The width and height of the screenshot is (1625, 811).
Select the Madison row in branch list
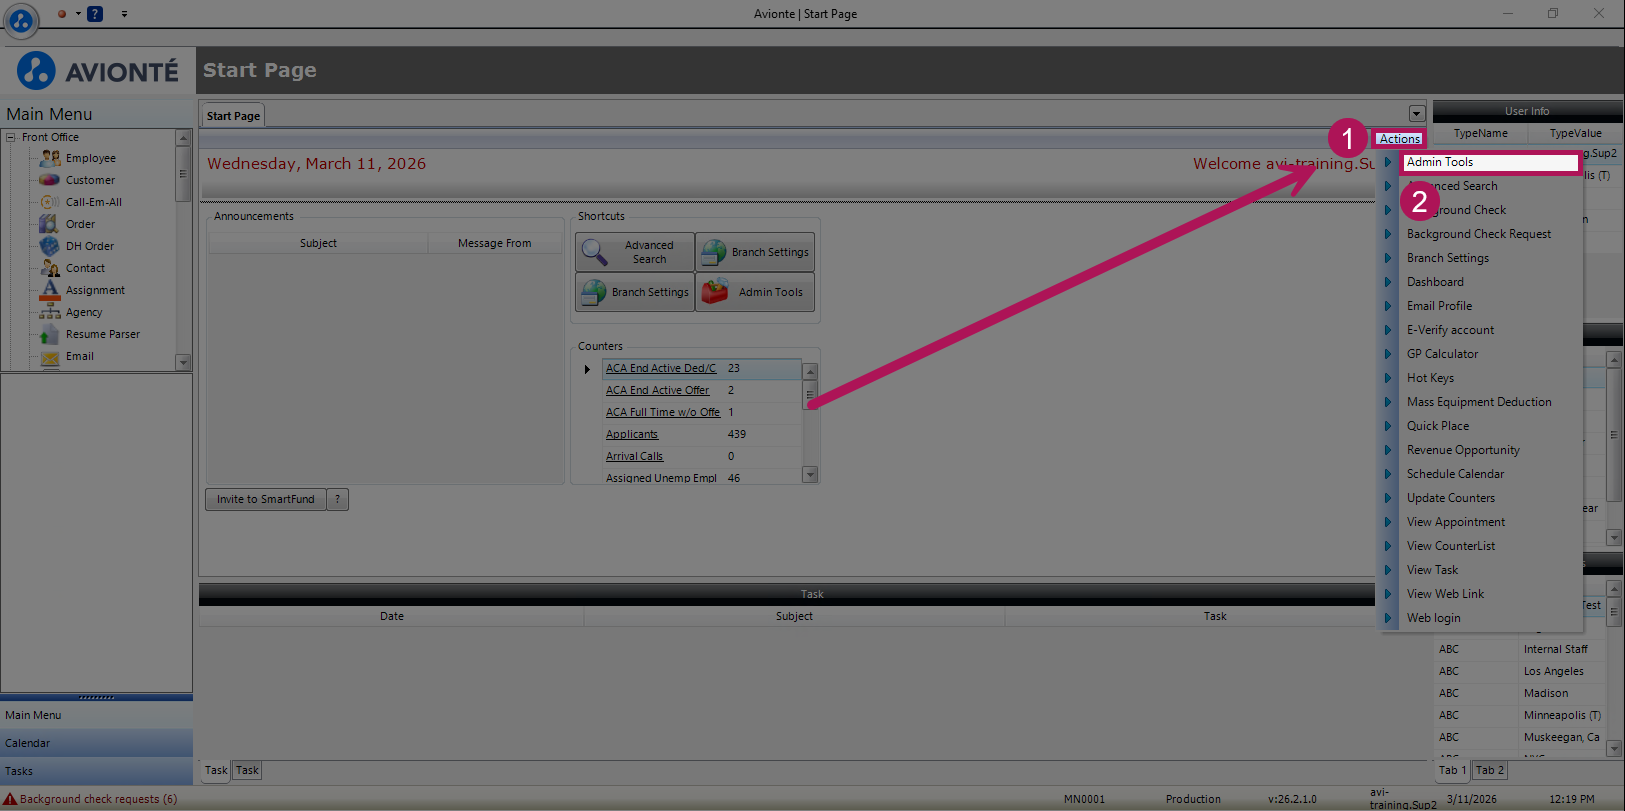click(x=1520, y=693)
